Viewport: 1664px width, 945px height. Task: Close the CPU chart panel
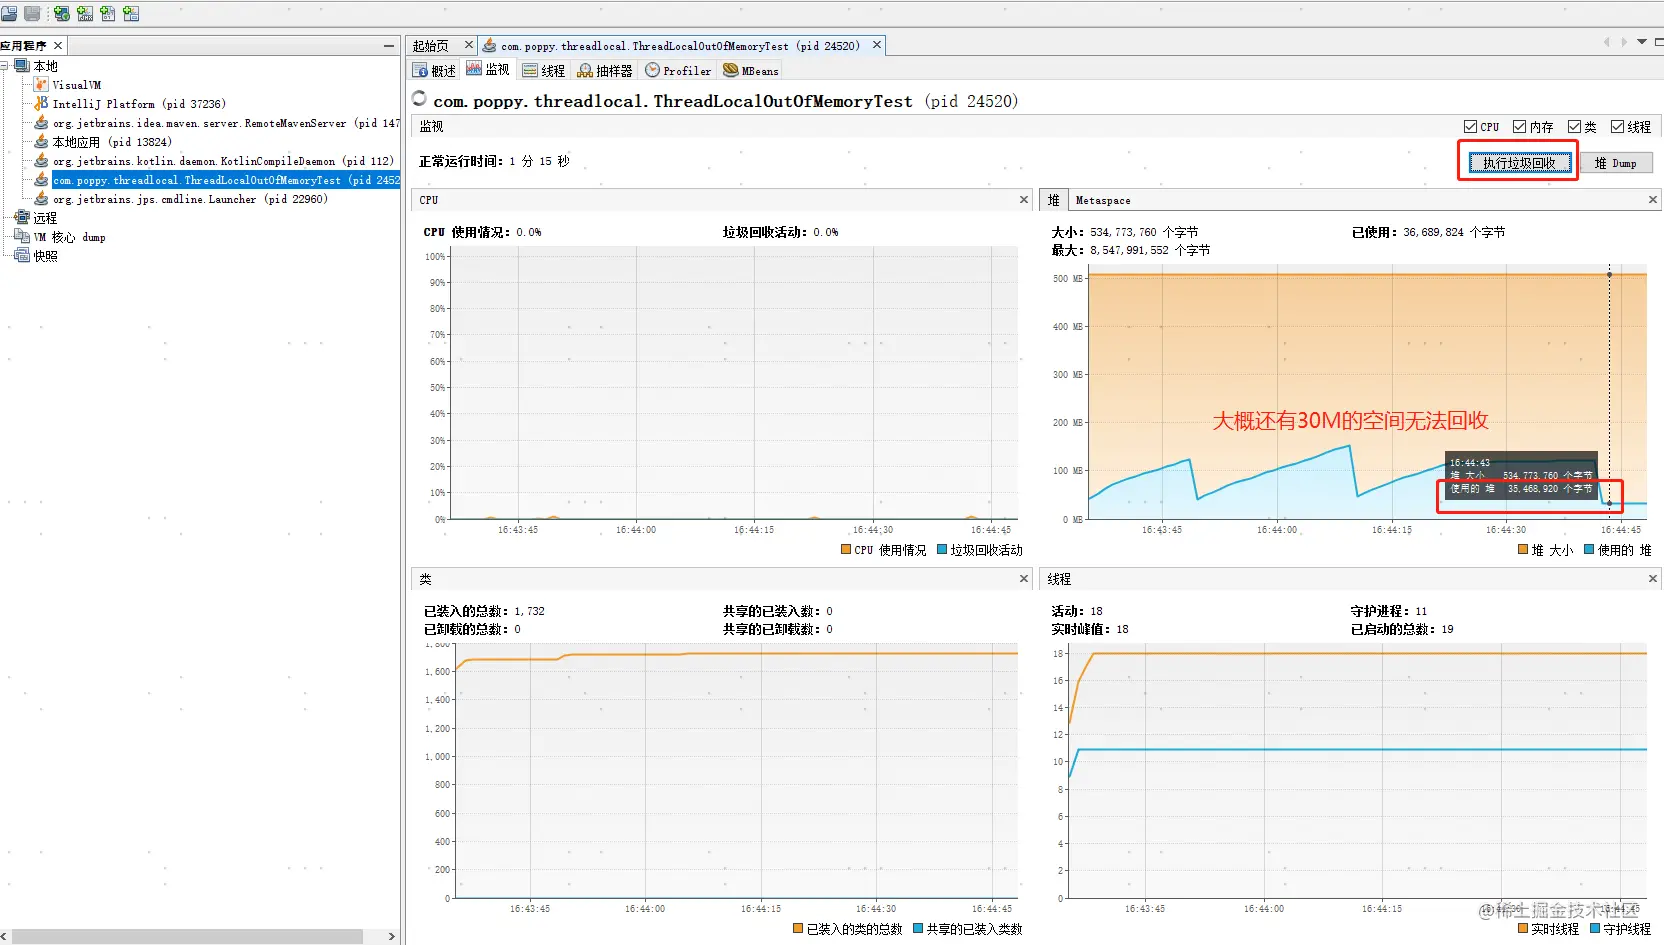pyautogui.click(x=1024, y=200)
